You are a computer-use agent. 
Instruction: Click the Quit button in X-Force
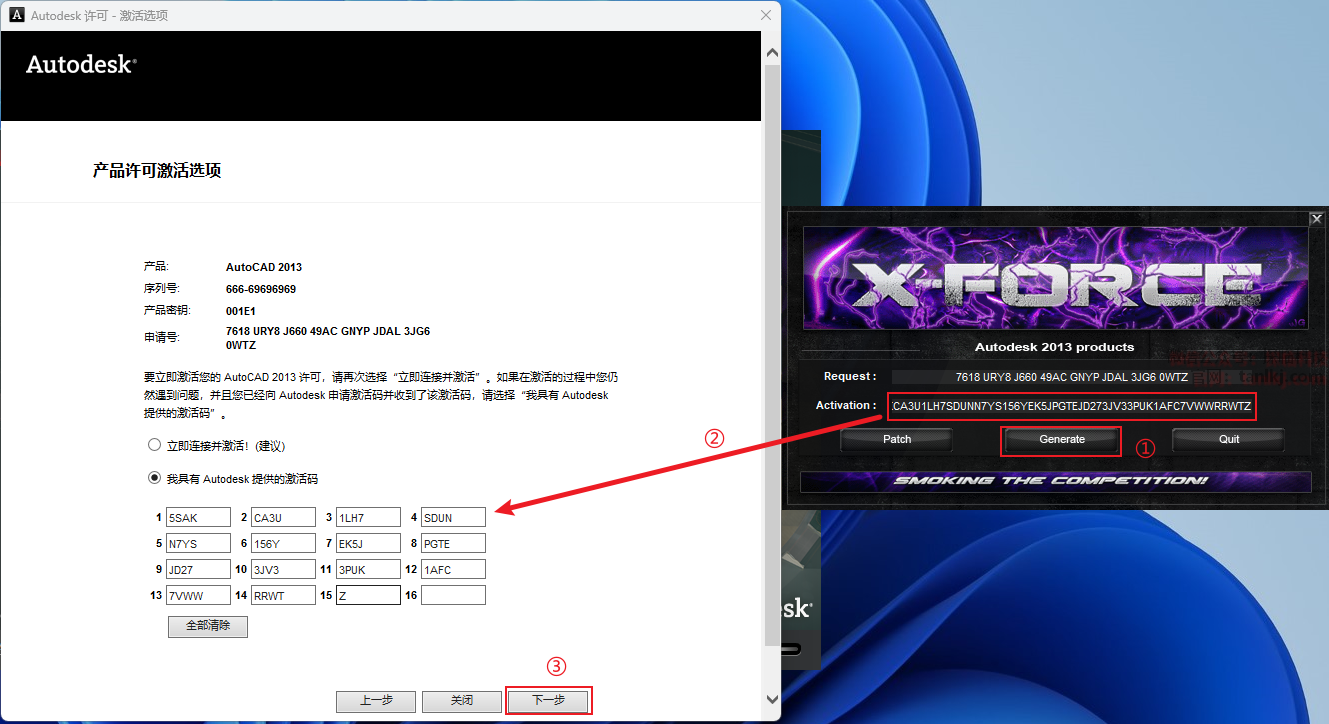[1229, 439]
